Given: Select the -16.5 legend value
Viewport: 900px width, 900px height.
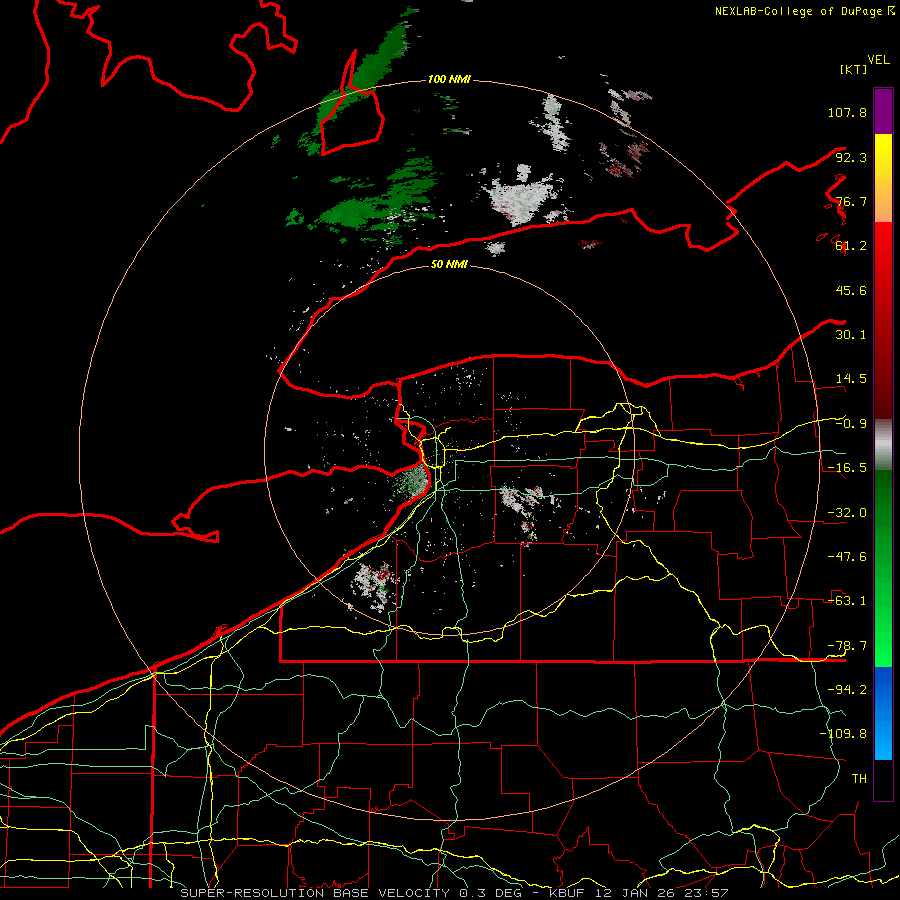Looking at the screenshot, I should [847, 468].
